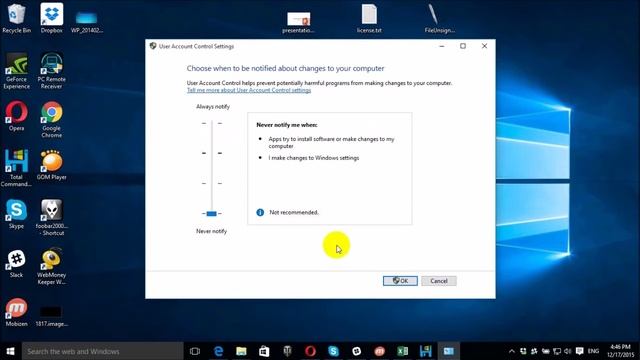Close the User Account Control Settings window
The height and width of the screenshot is (360, 640).
click(484, 46)
